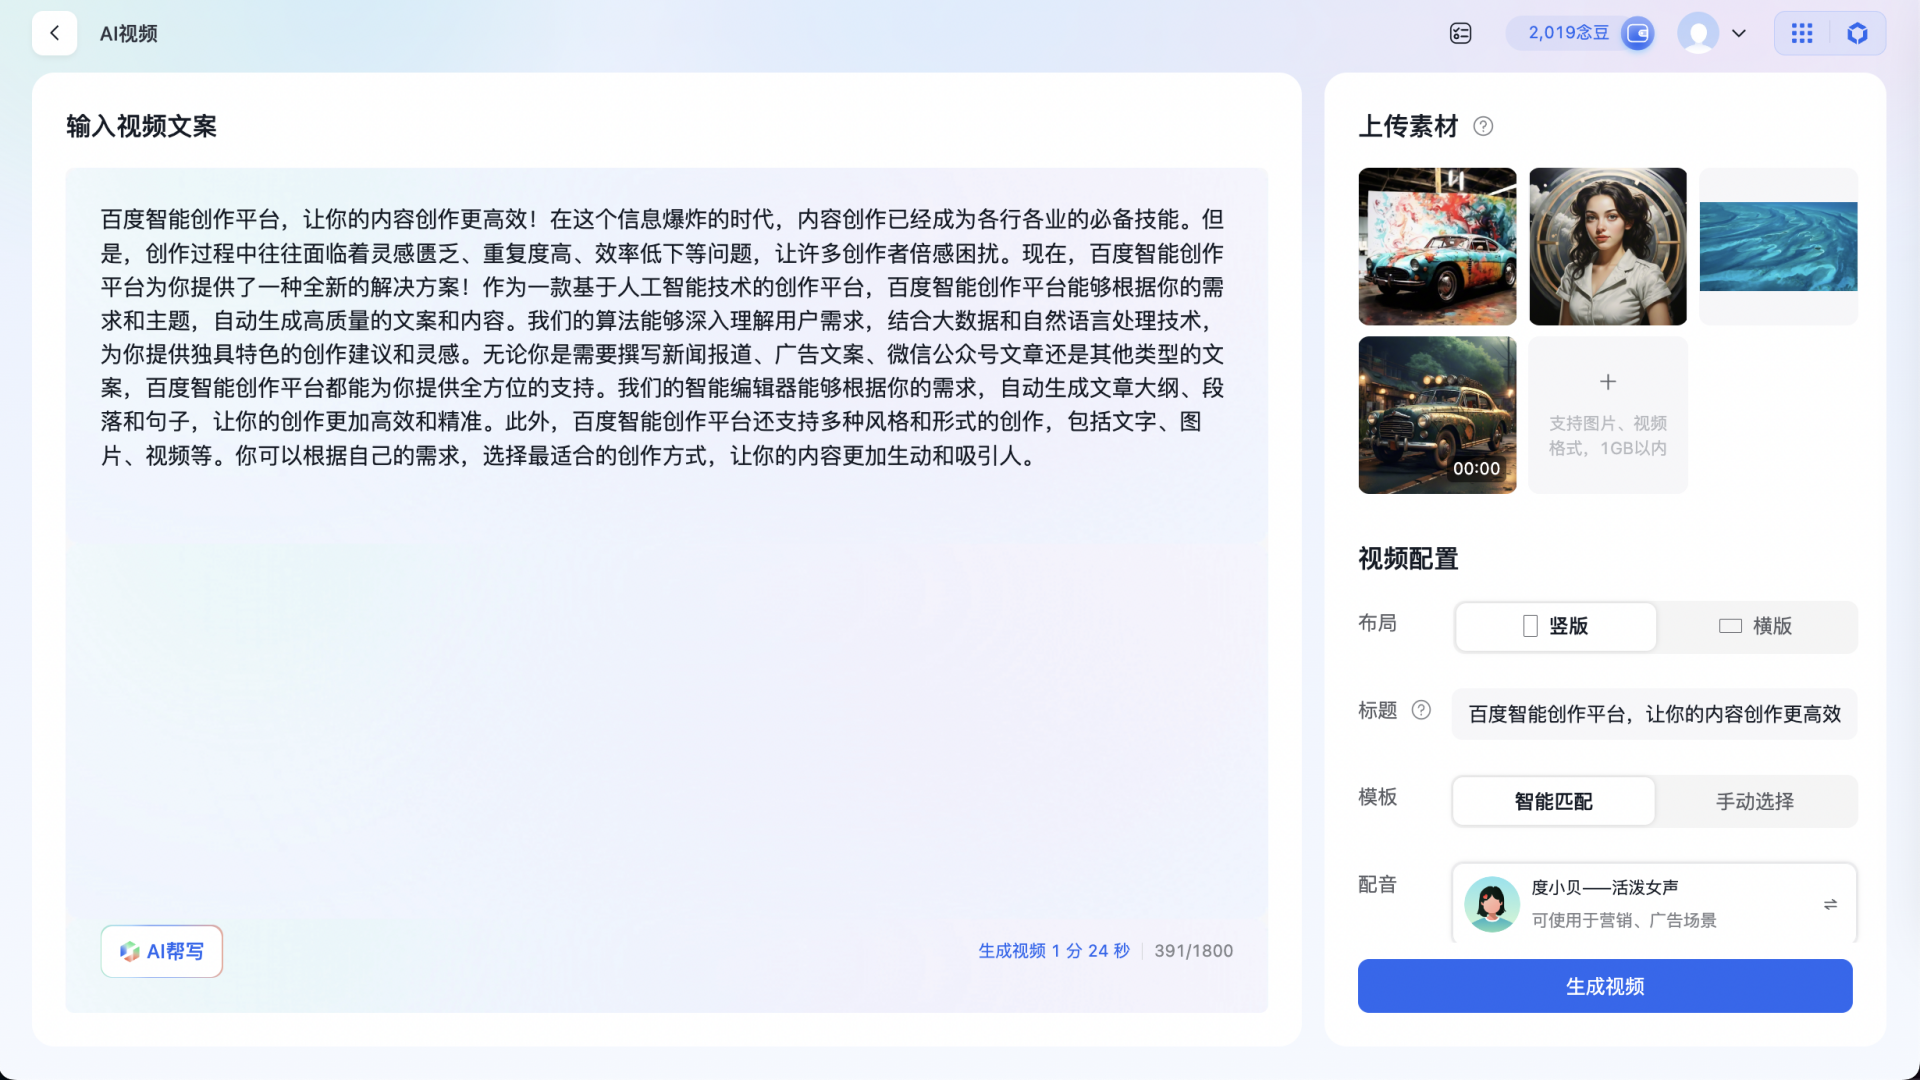
Task: Open the account dropdown chevron
Action: click(x=1739, y=32)
